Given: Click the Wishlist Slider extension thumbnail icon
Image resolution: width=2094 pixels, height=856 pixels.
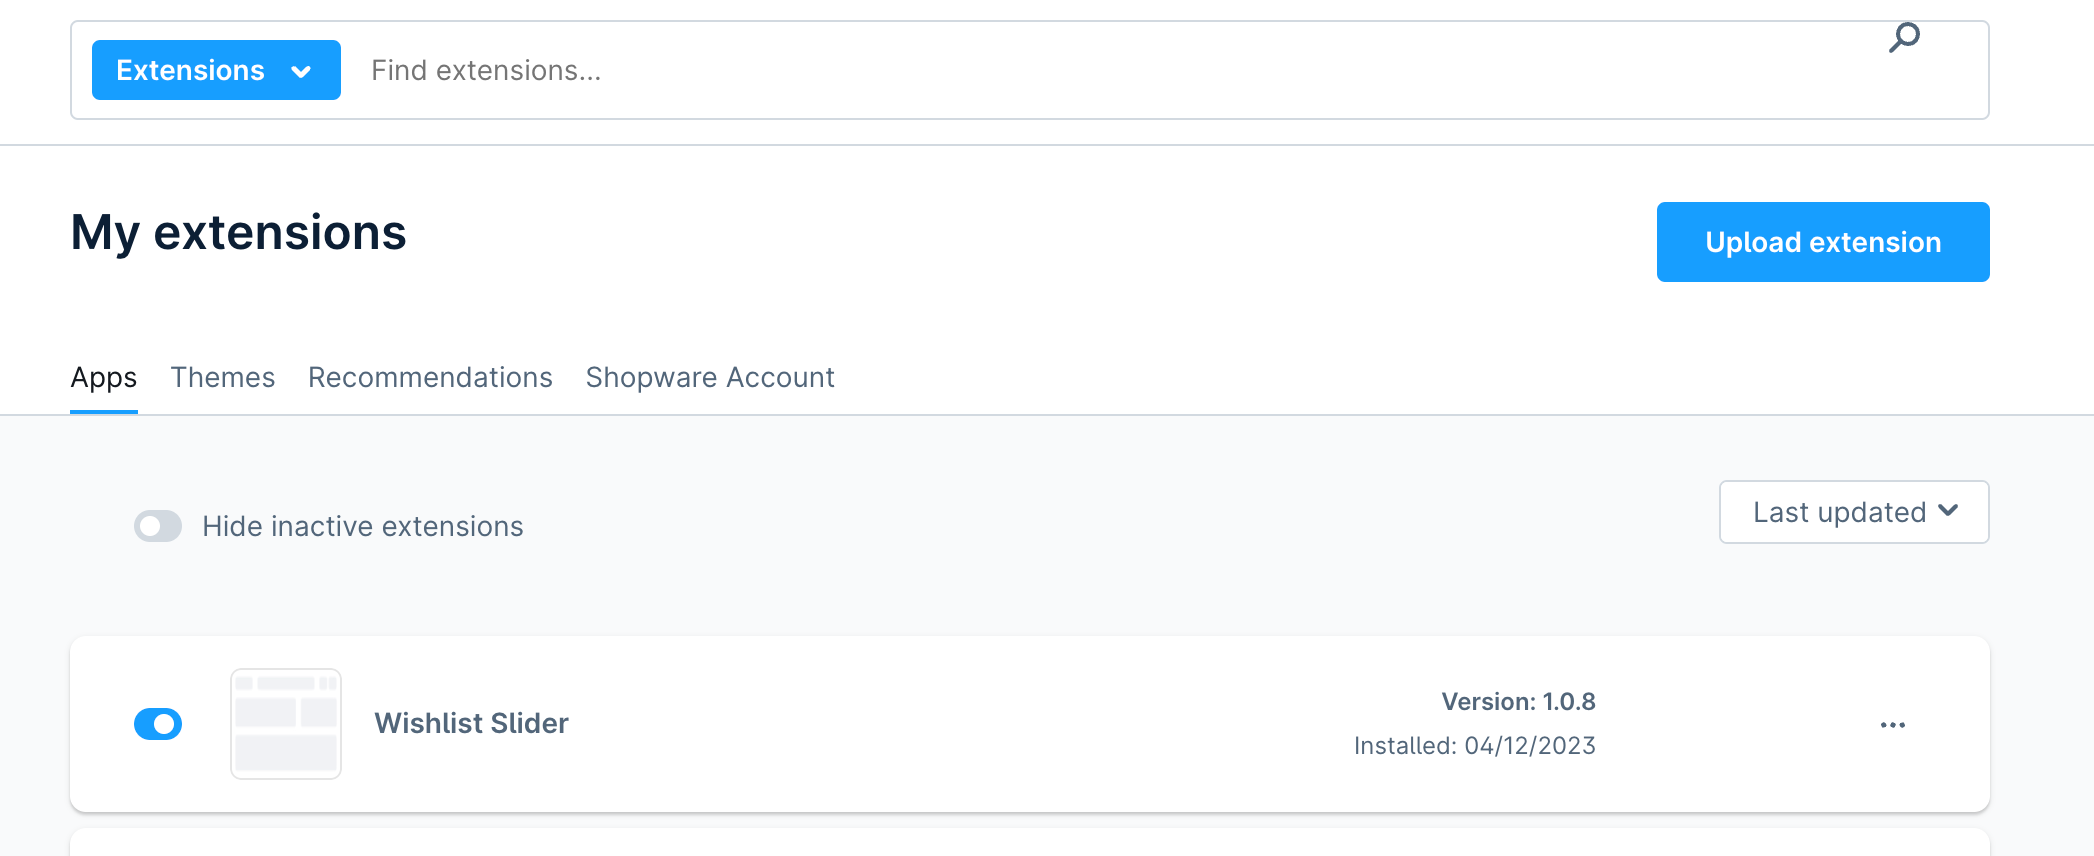Looking at the screenshot, I should point(286,724).
